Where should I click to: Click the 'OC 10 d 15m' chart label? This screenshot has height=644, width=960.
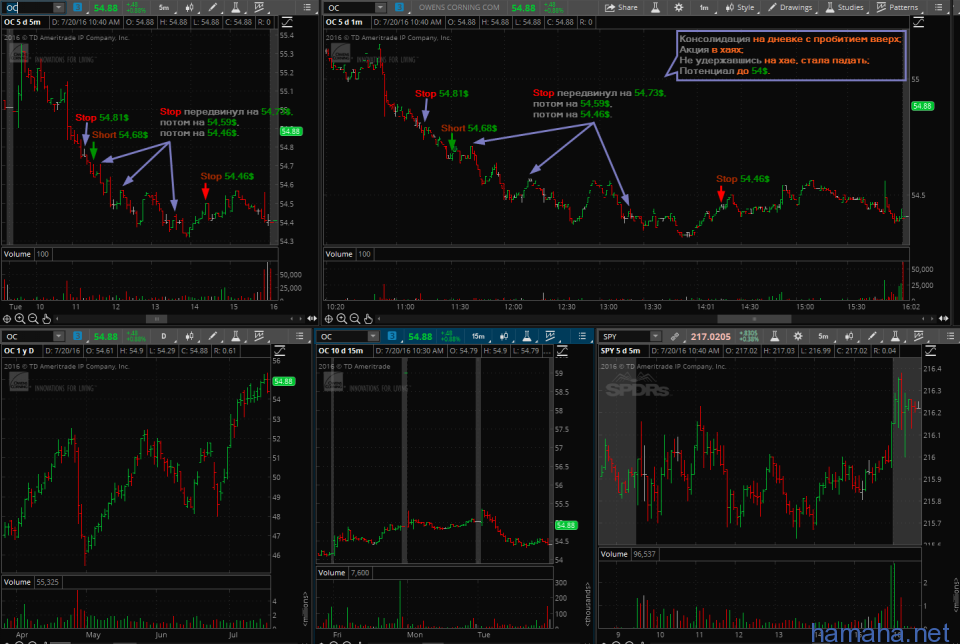341,351
